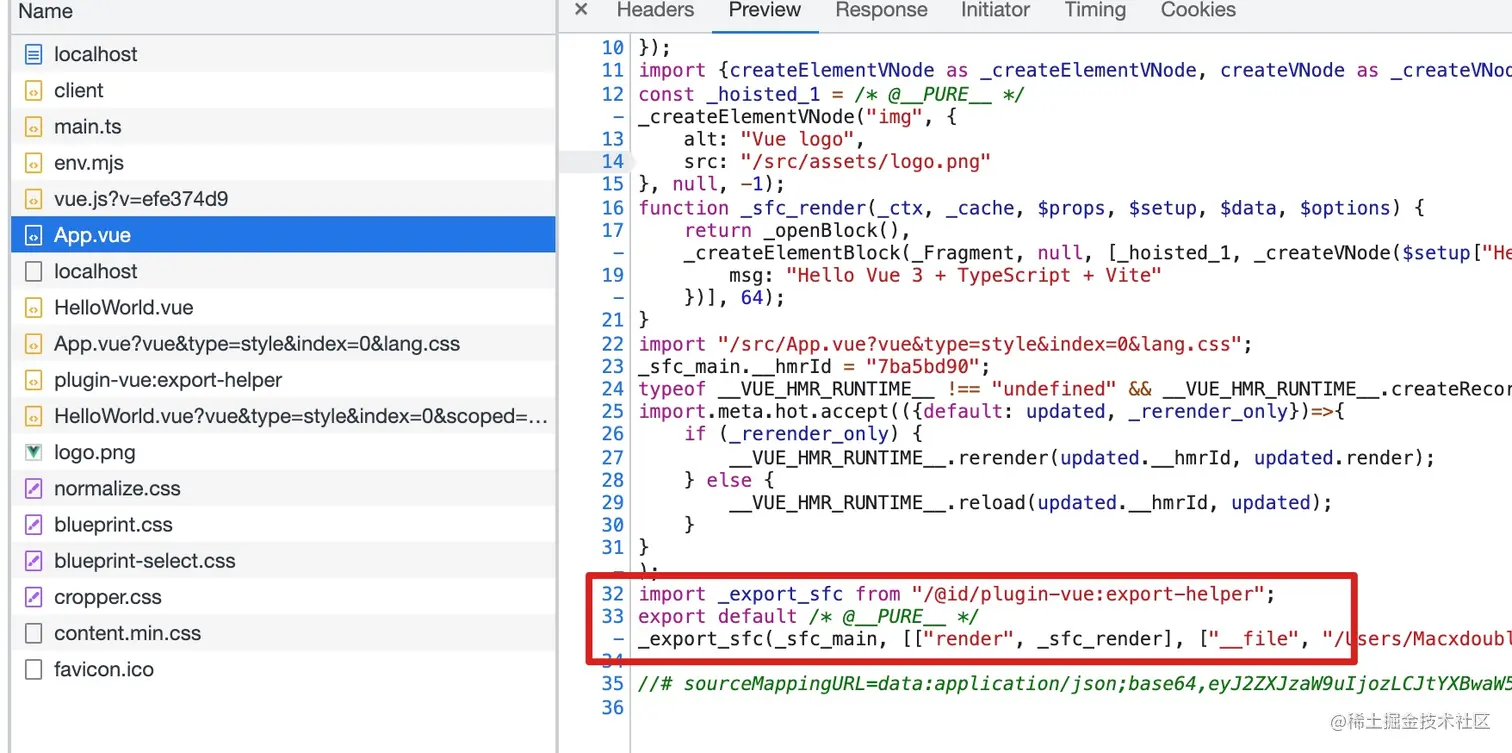Switch to the Timing tab

point(1095,10)
